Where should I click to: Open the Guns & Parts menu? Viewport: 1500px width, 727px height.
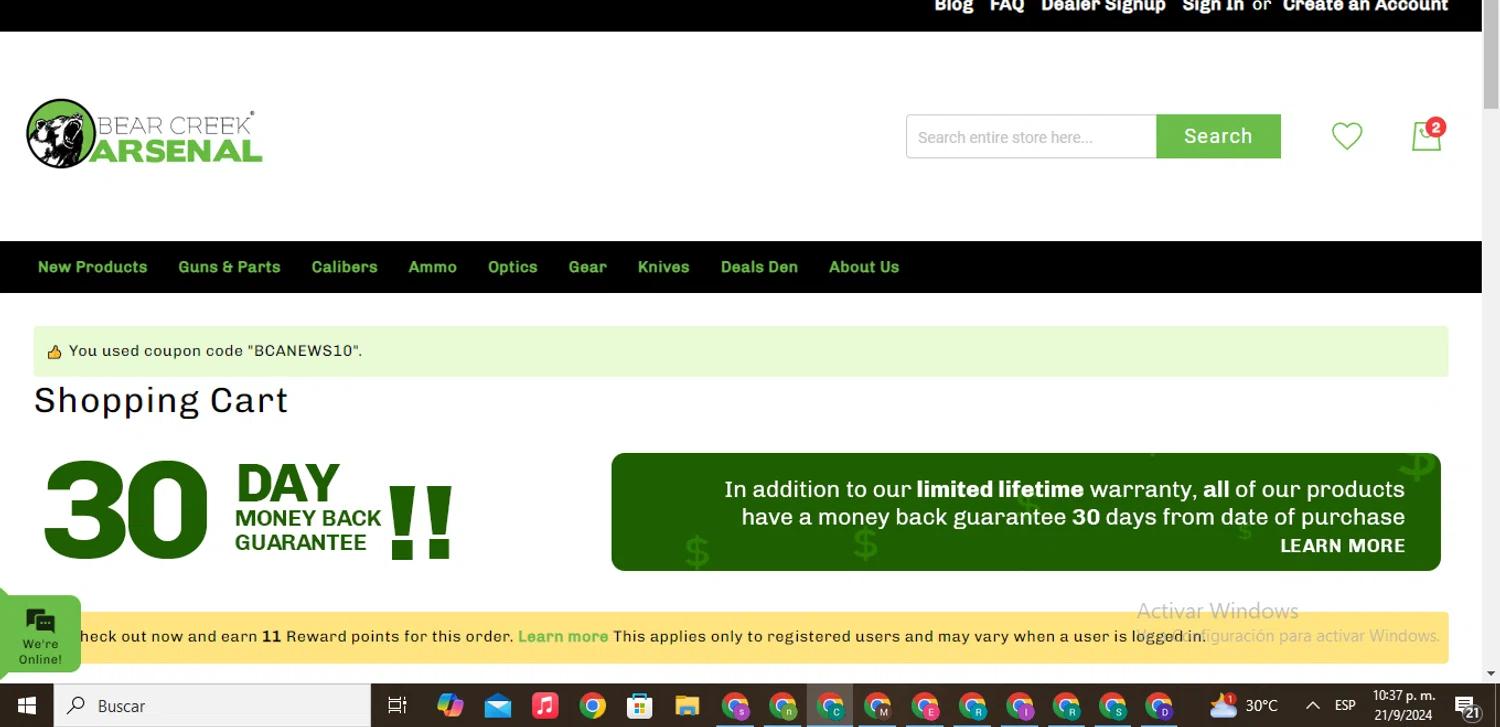(x=229, y=267)
